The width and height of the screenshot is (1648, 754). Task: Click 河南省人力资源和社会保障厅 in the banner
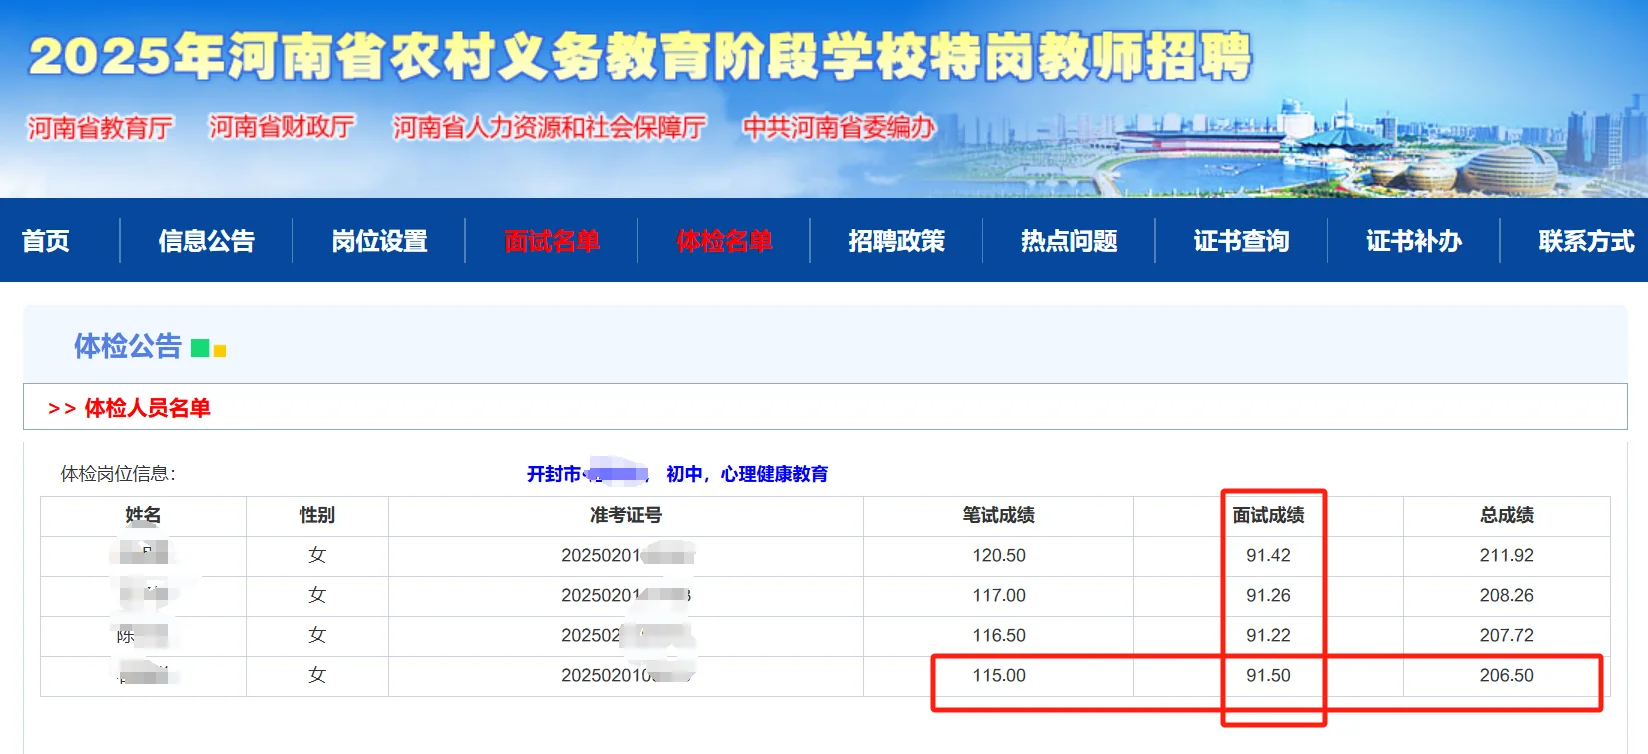click(x=549, y=128)
